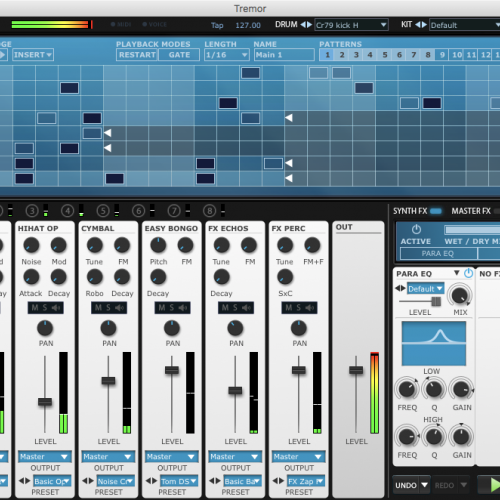This screenshot has height=500, width=500.
Task: Open the CYMBAL Noise Cr preset dropdown
Action: (116, 481)
